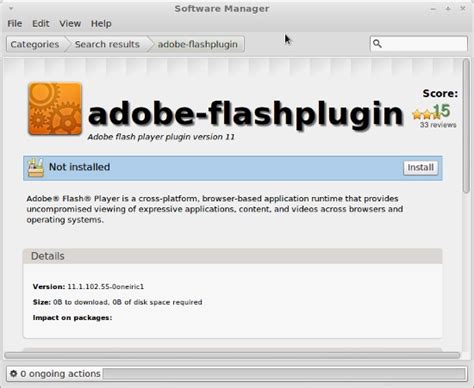This screenshot has height=388, width=474.
Task: Open the 33 reviews link
Action: (438, 125)
